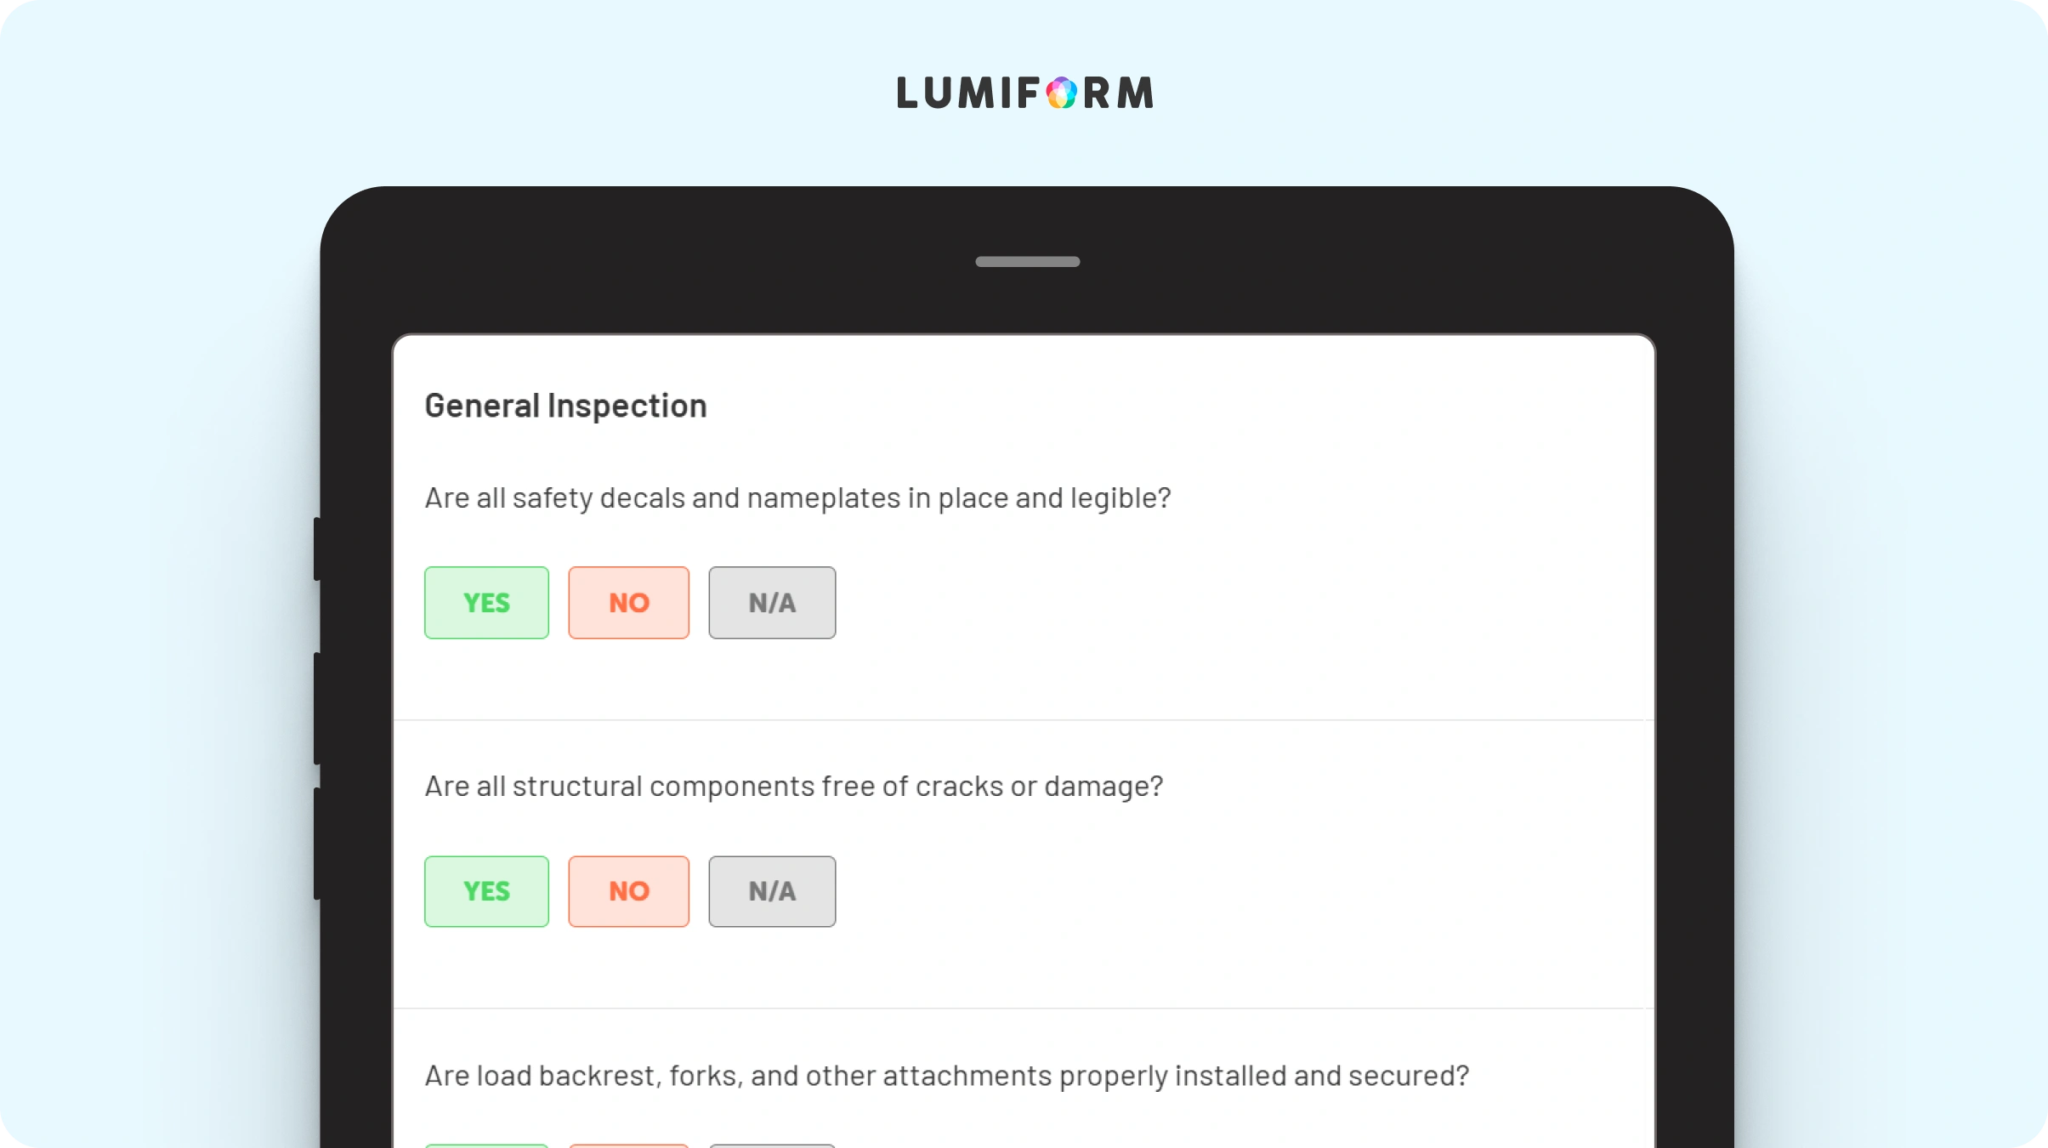Select NO for safety decals question
This screenshot has width=2048, height=1148.
pyautogui.click(x=629, y=602)
